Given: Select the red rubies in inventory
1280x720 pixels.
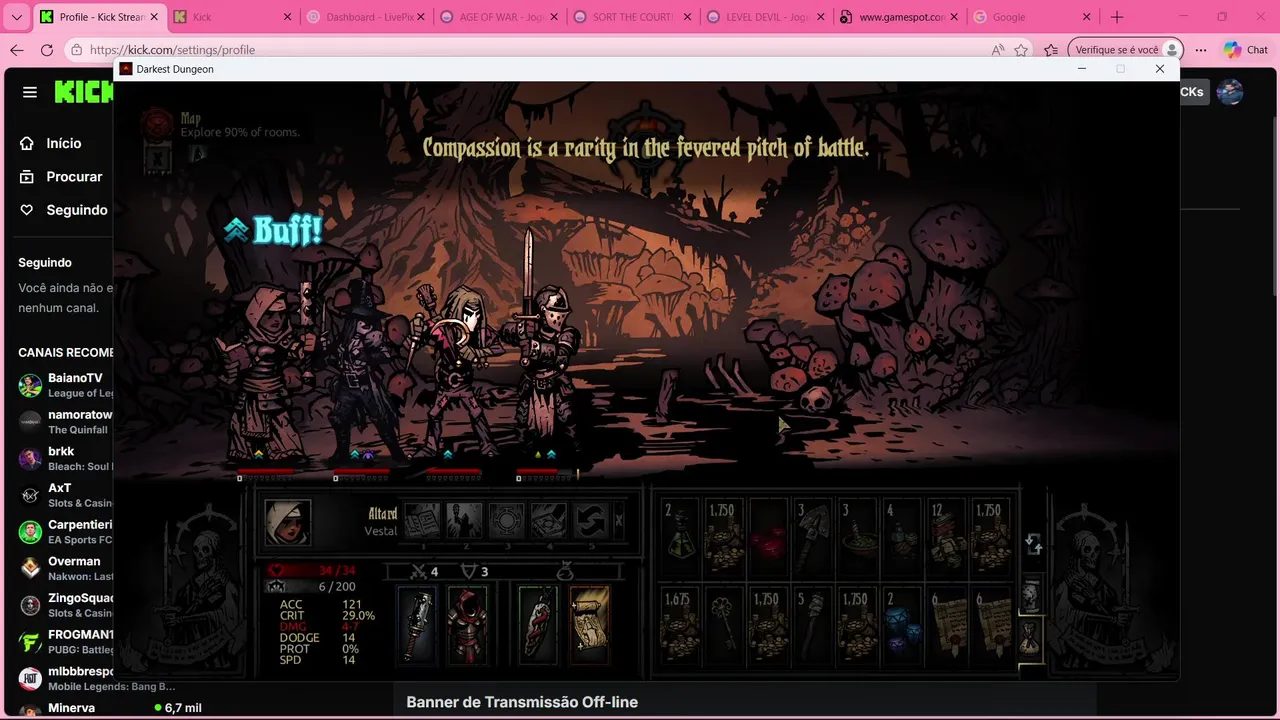Looking at the screenshot, I should point(768,537).
